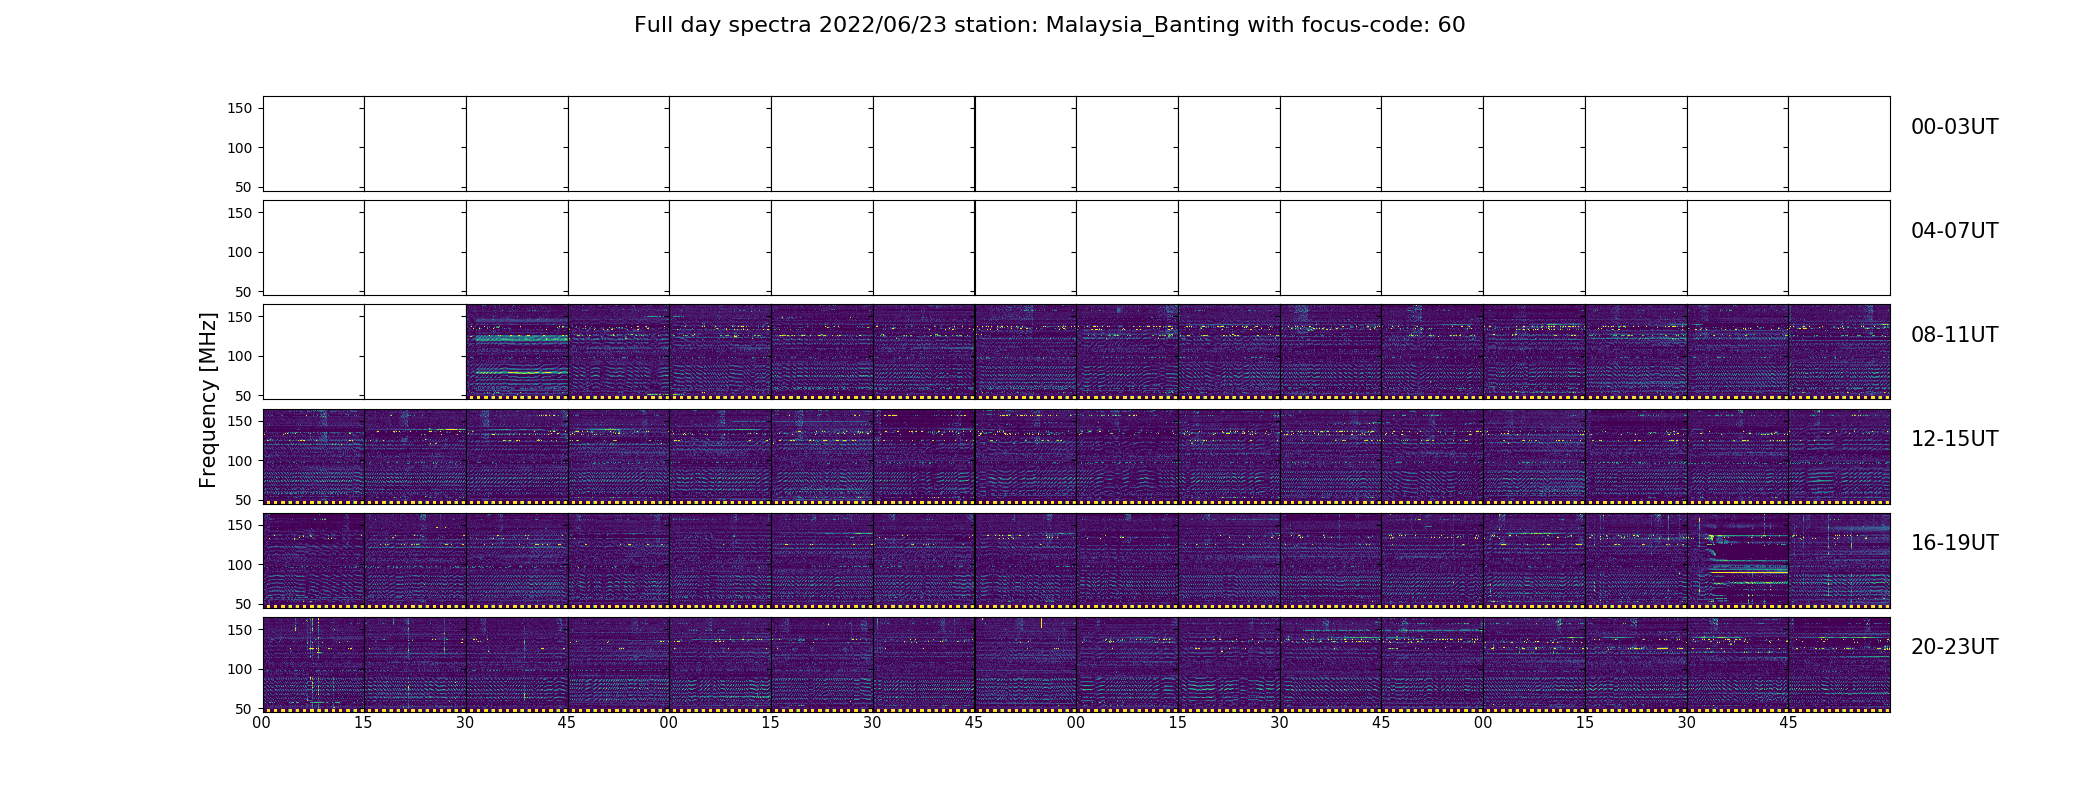Click the "20-23UT" row label

1954,647
